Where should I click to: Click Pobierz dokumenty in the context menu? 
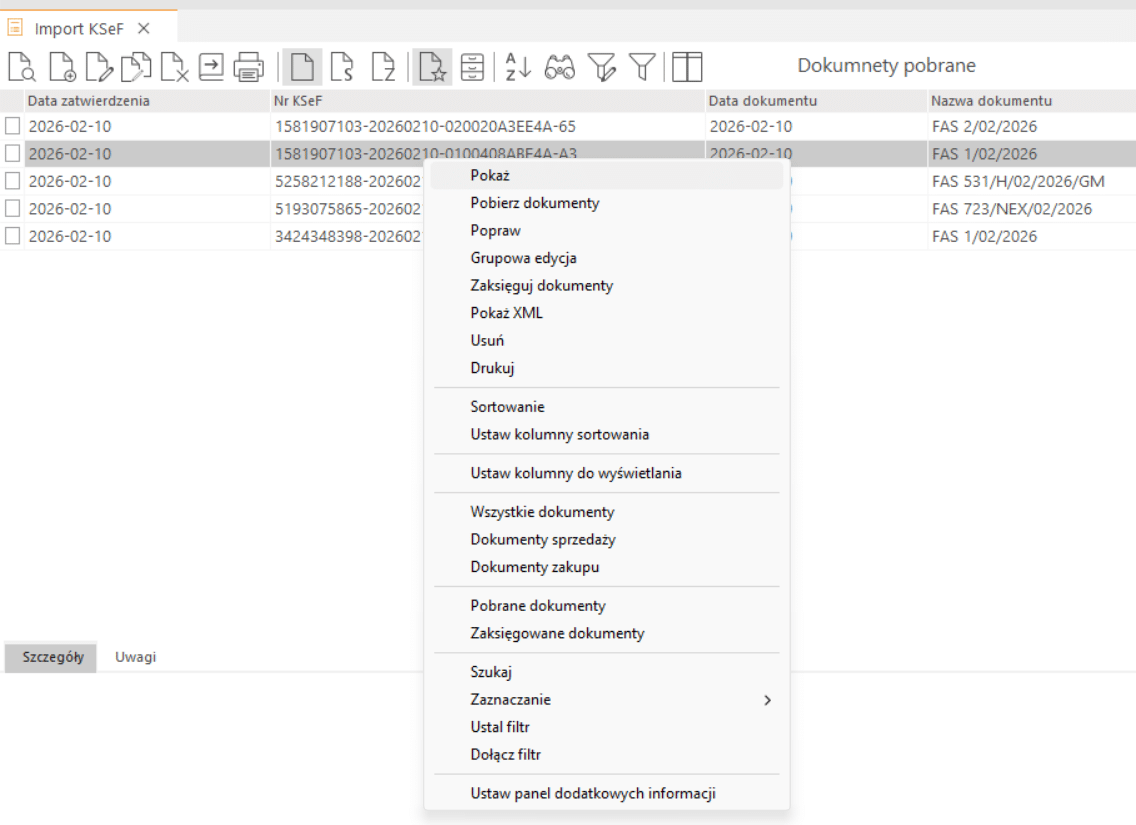pos(535,203)
